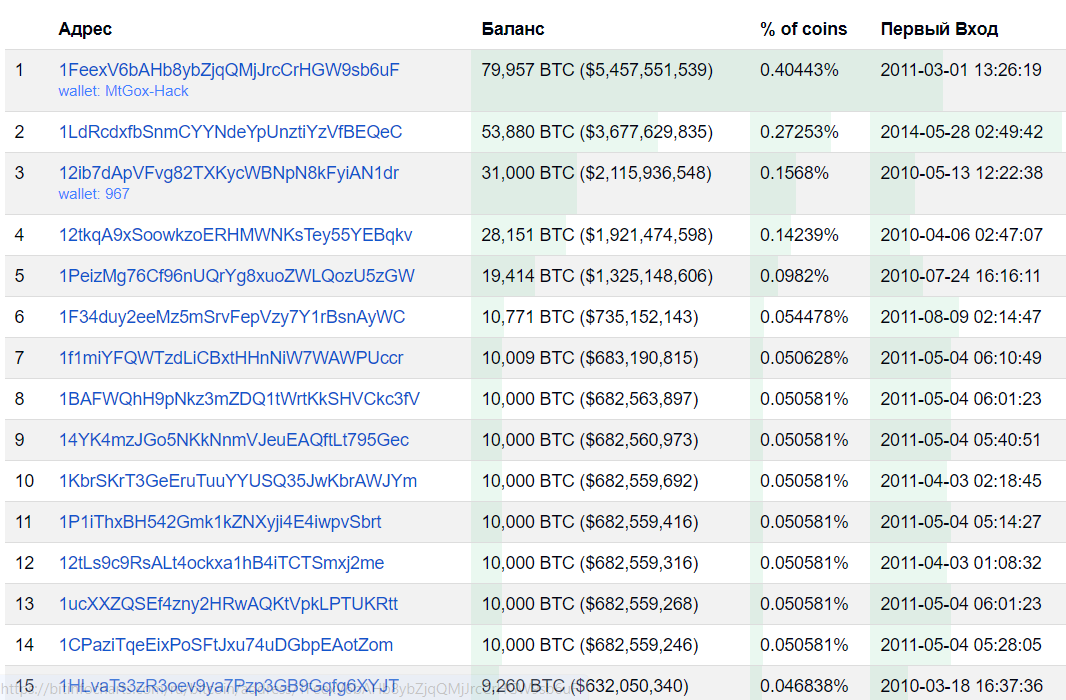Click the % of coins column header
Screen dimensions: 1066x700
[803, 29]
